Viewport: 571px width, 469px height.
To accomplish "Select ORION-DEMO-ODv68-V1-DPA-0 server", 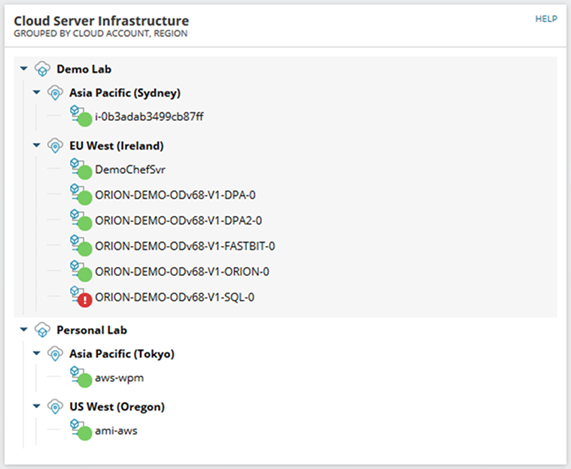I will tap(175, 195).
